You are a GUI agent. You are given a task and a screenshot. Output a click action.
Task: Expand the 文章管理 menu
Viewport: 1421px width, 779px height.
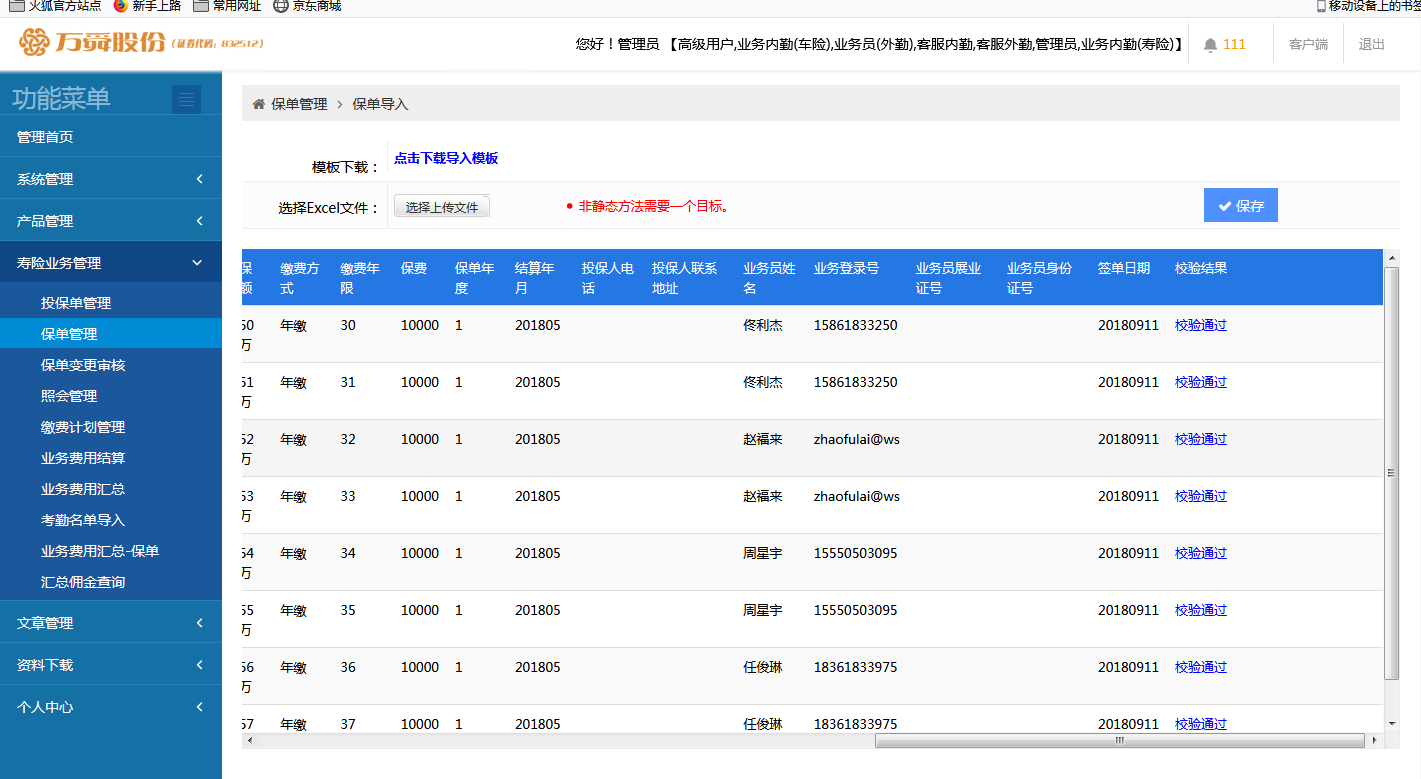click(x=110, y=623)
